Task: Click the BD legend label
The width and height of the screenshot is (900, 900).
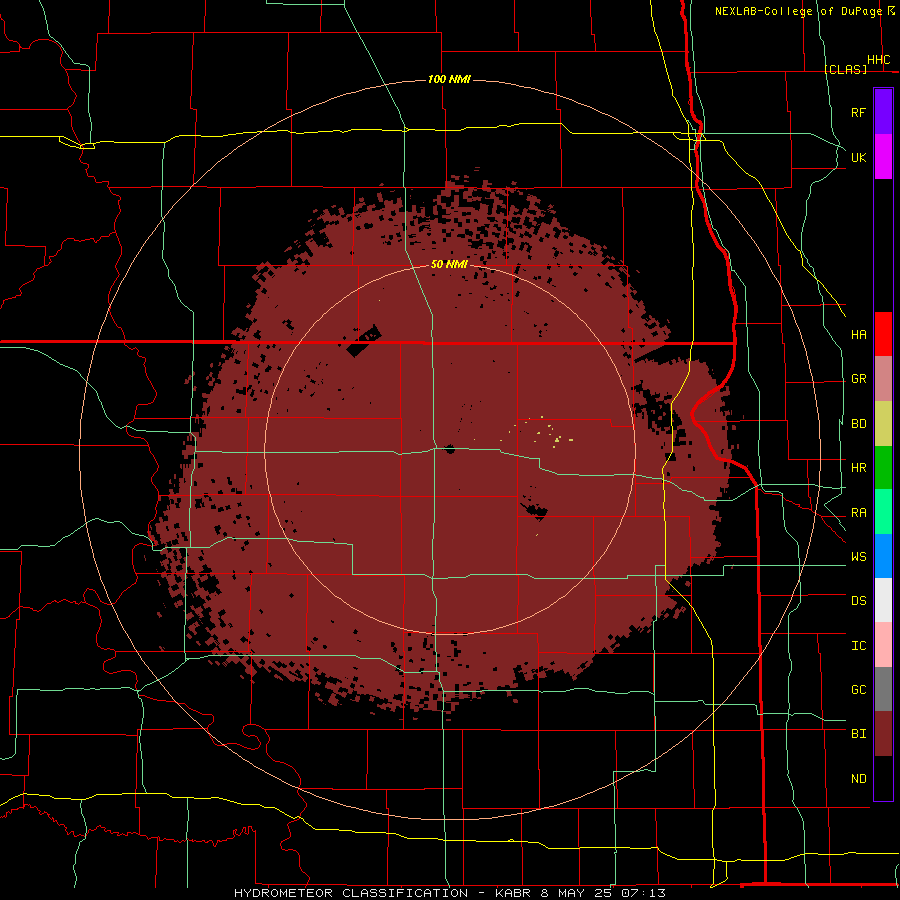Action: (858, 424)
